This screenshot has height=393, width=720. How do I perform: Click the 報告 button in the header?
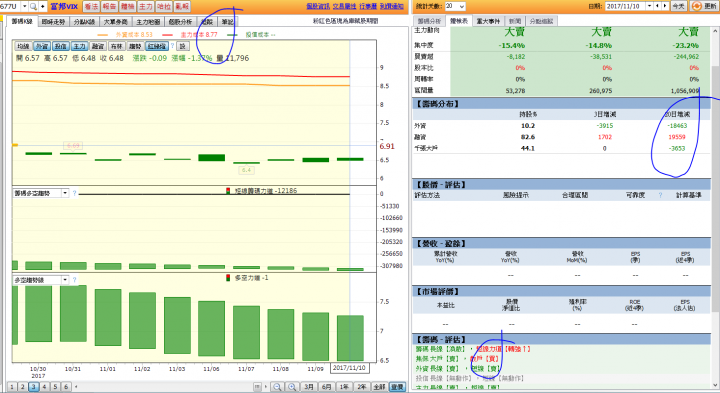tap(109, 6)
